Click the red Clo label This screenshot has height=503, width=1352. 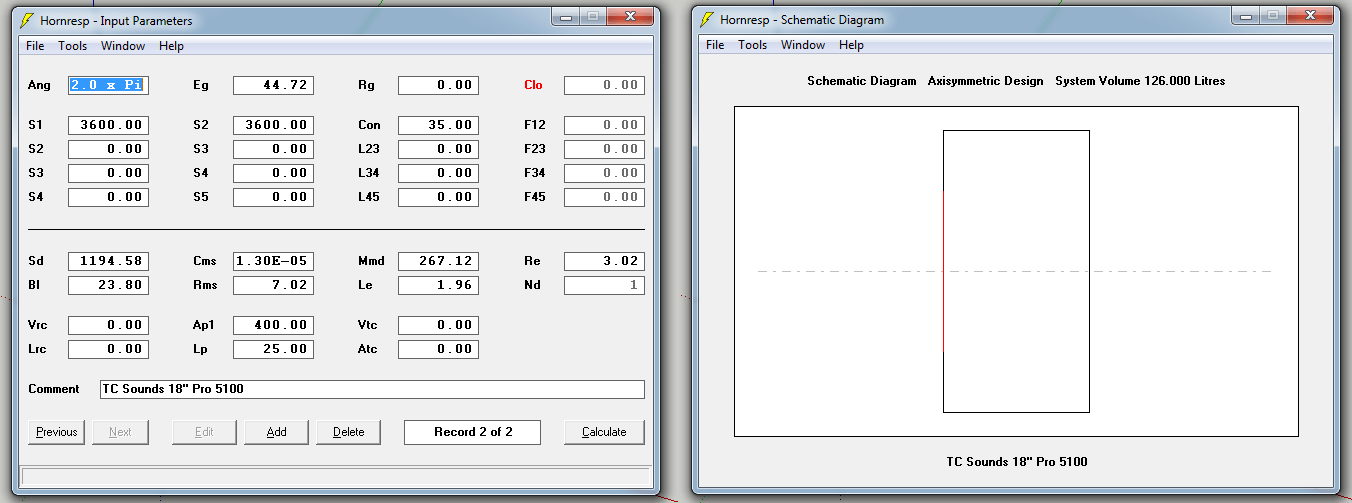tap(533, 85)
